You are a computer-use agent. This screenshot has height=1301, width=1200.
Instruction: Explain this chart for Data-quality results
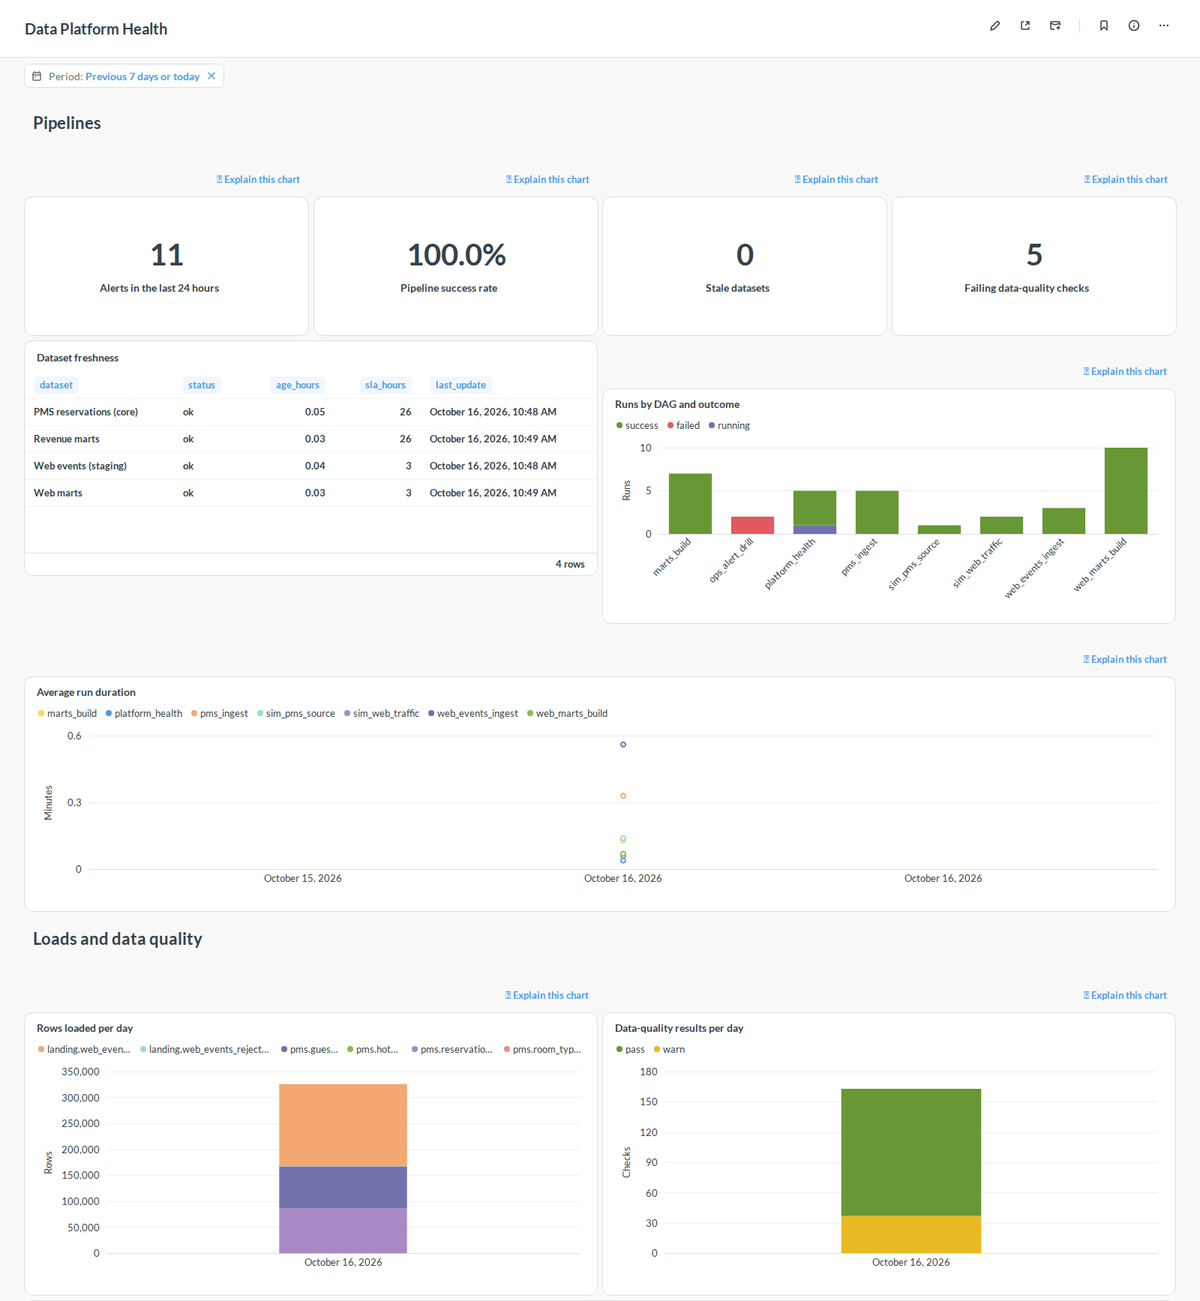(x=1125, y=996)
